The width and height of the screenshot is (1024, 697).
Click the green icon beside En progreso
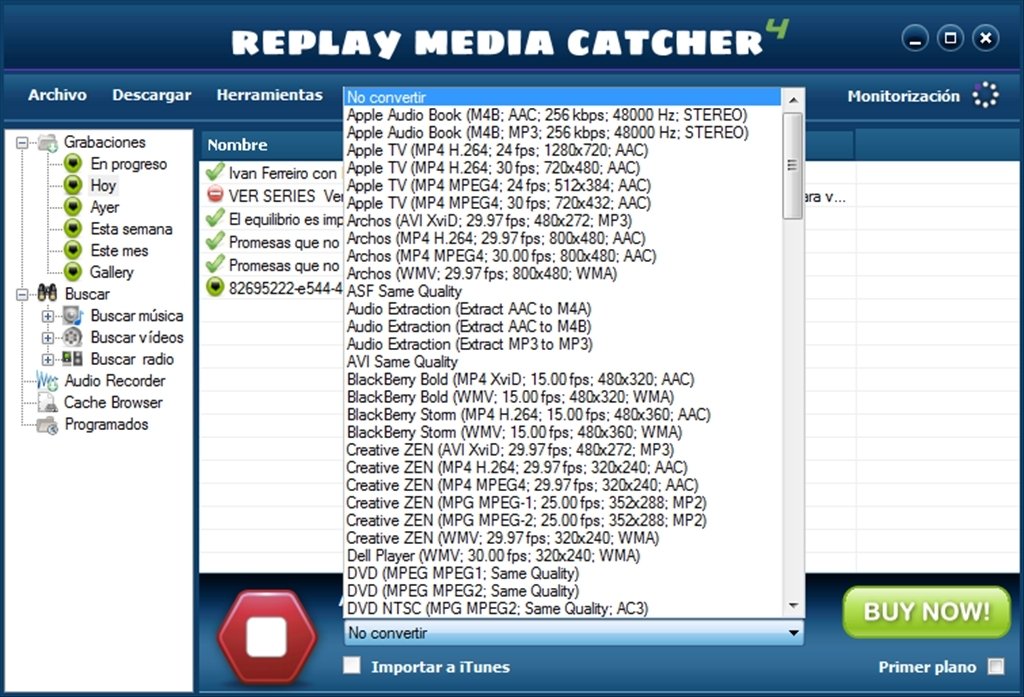coord(73,163)
